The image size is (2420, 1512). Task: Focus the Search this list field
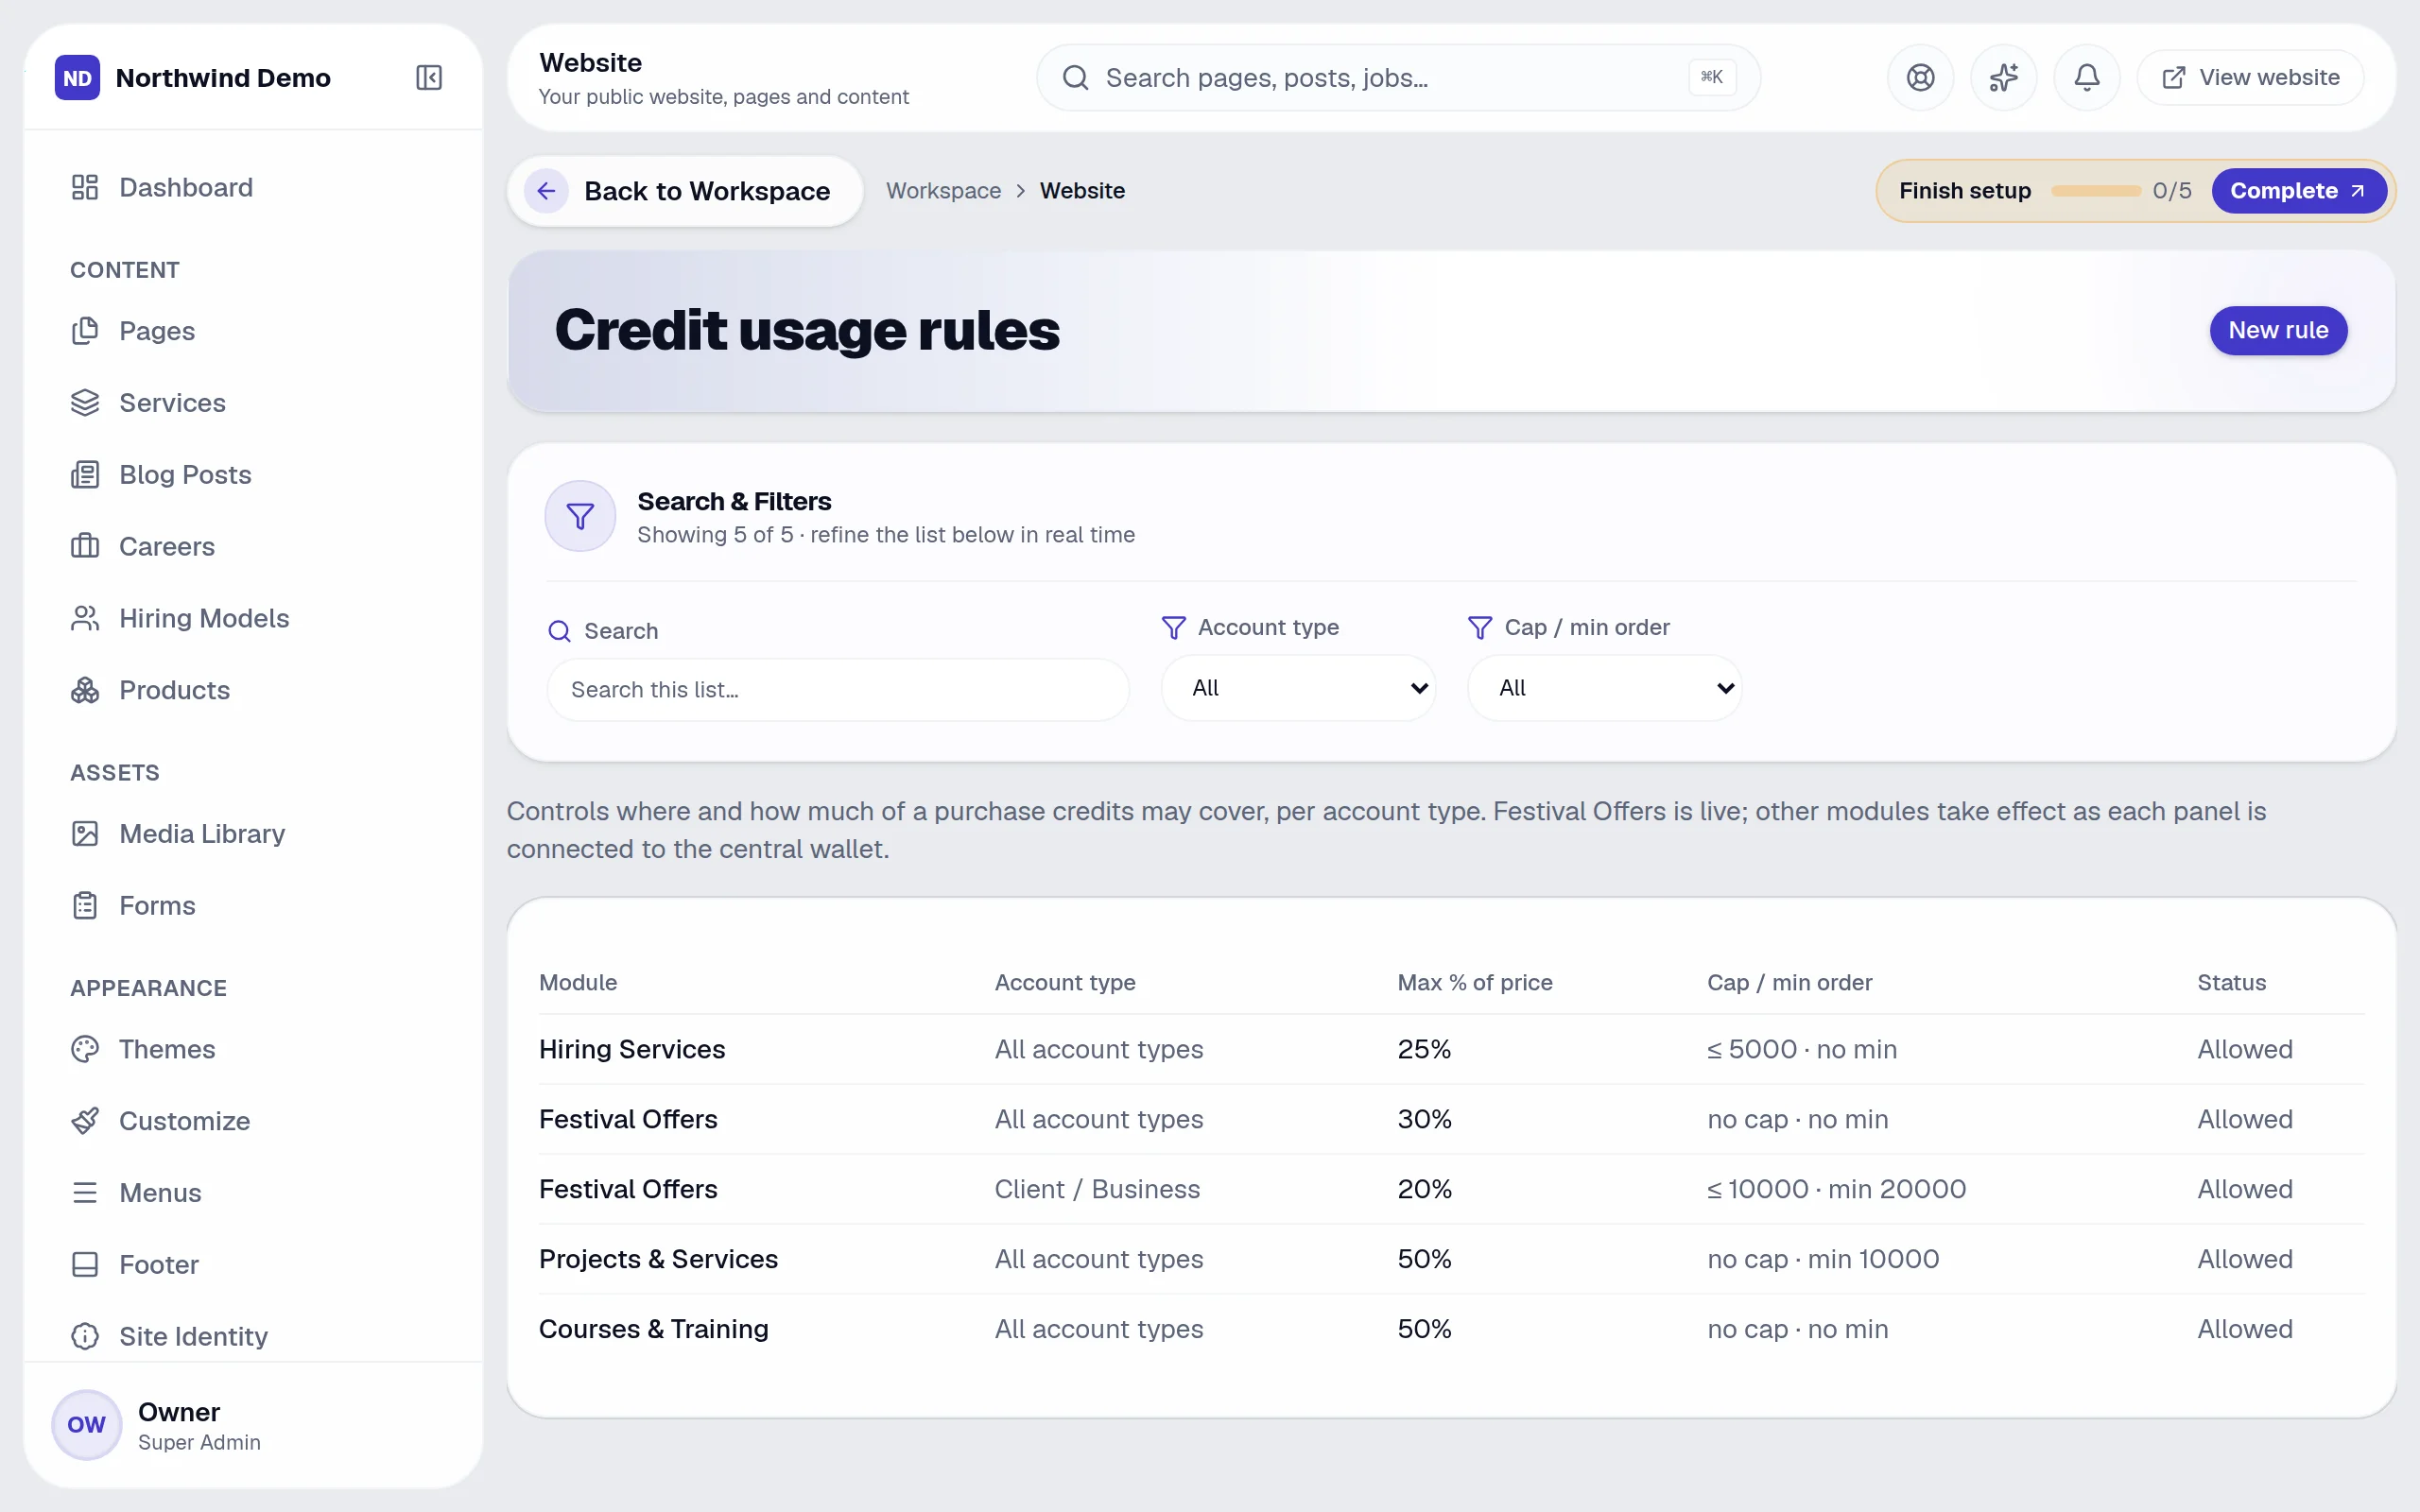(x=838, y=690)
